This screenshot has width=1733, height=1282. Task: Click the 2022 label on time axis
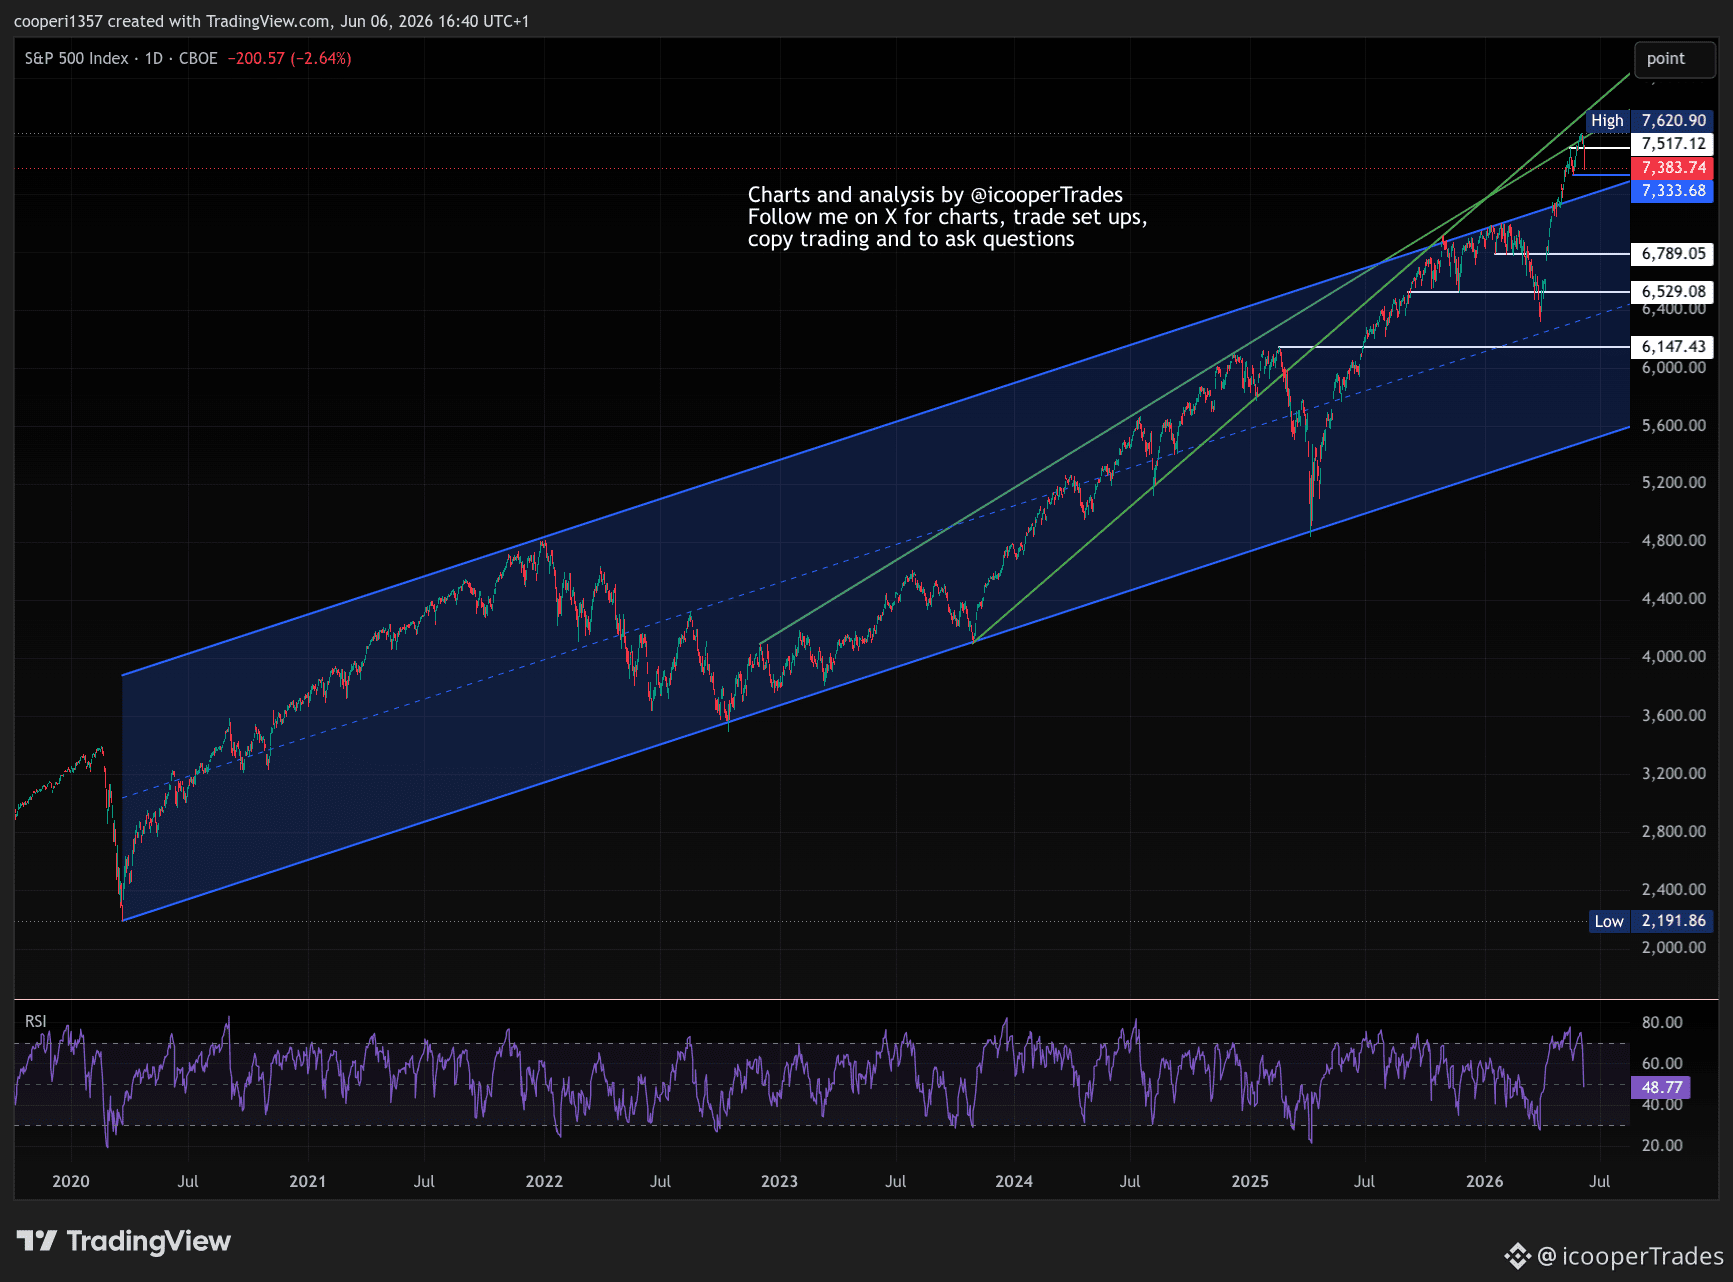(544, 1181)
